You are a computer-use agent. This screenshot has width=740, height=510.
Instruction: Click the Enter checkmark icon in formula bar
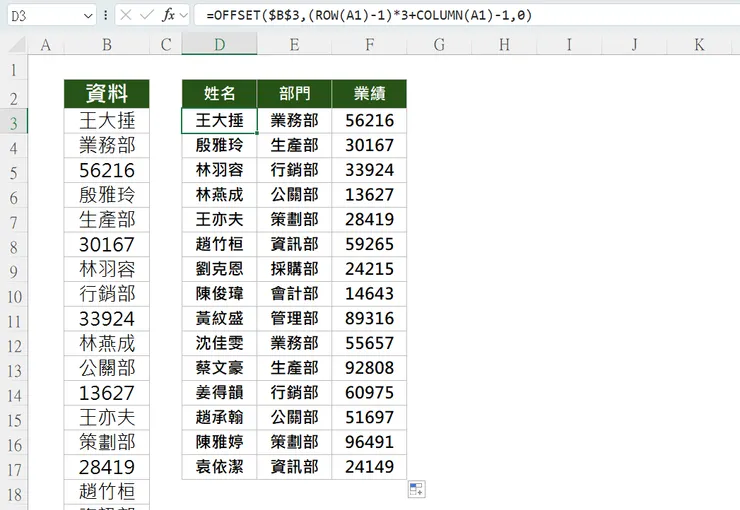coord(147,15)
